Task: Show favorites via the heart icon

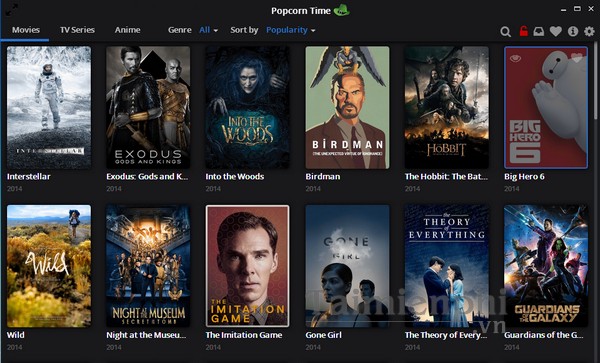Action: [556, 31]
